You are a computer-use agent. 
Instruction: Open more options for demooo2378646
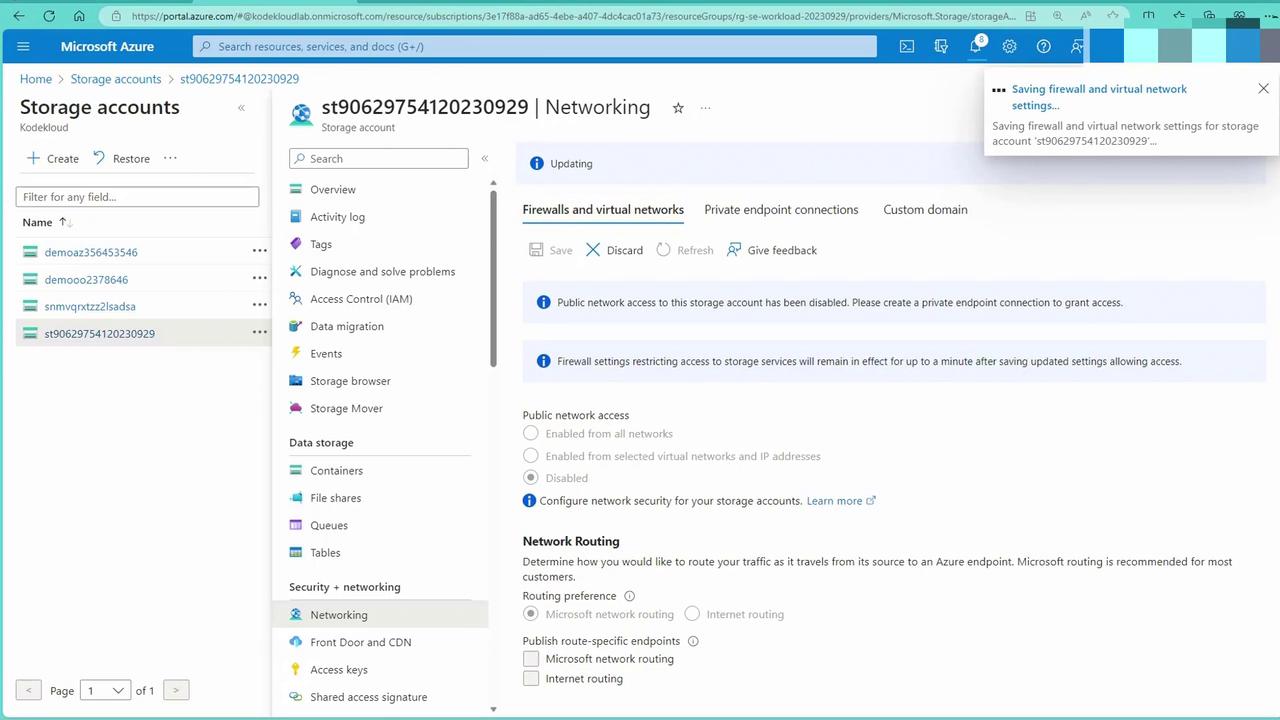(x=259, y=278)
